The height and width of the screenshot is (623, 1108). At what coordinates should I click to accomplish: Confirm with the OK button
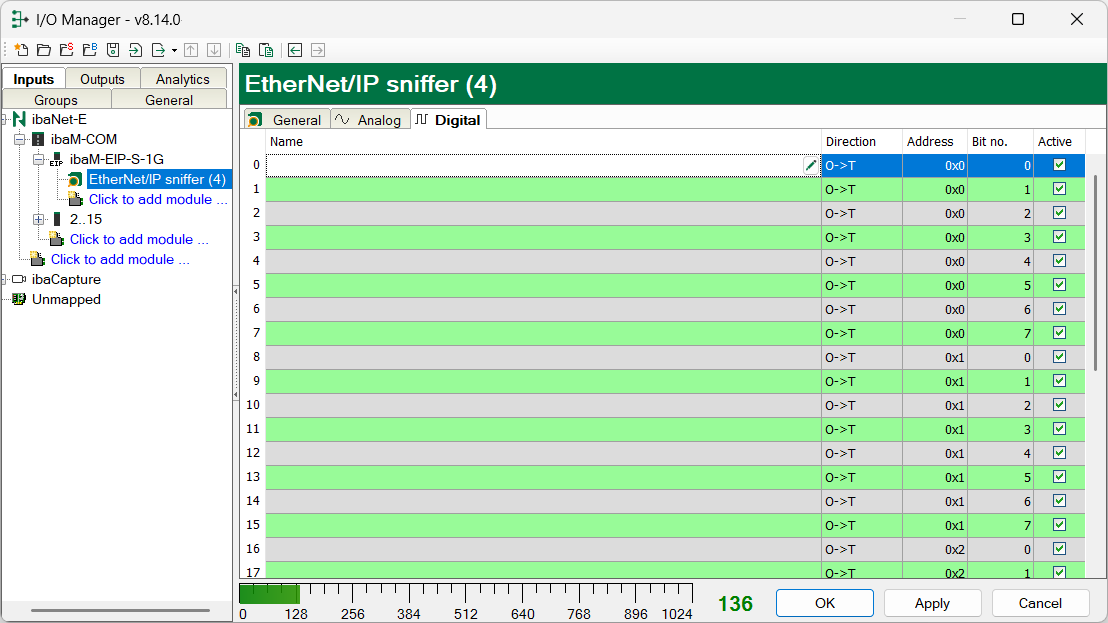click(825, 603)
